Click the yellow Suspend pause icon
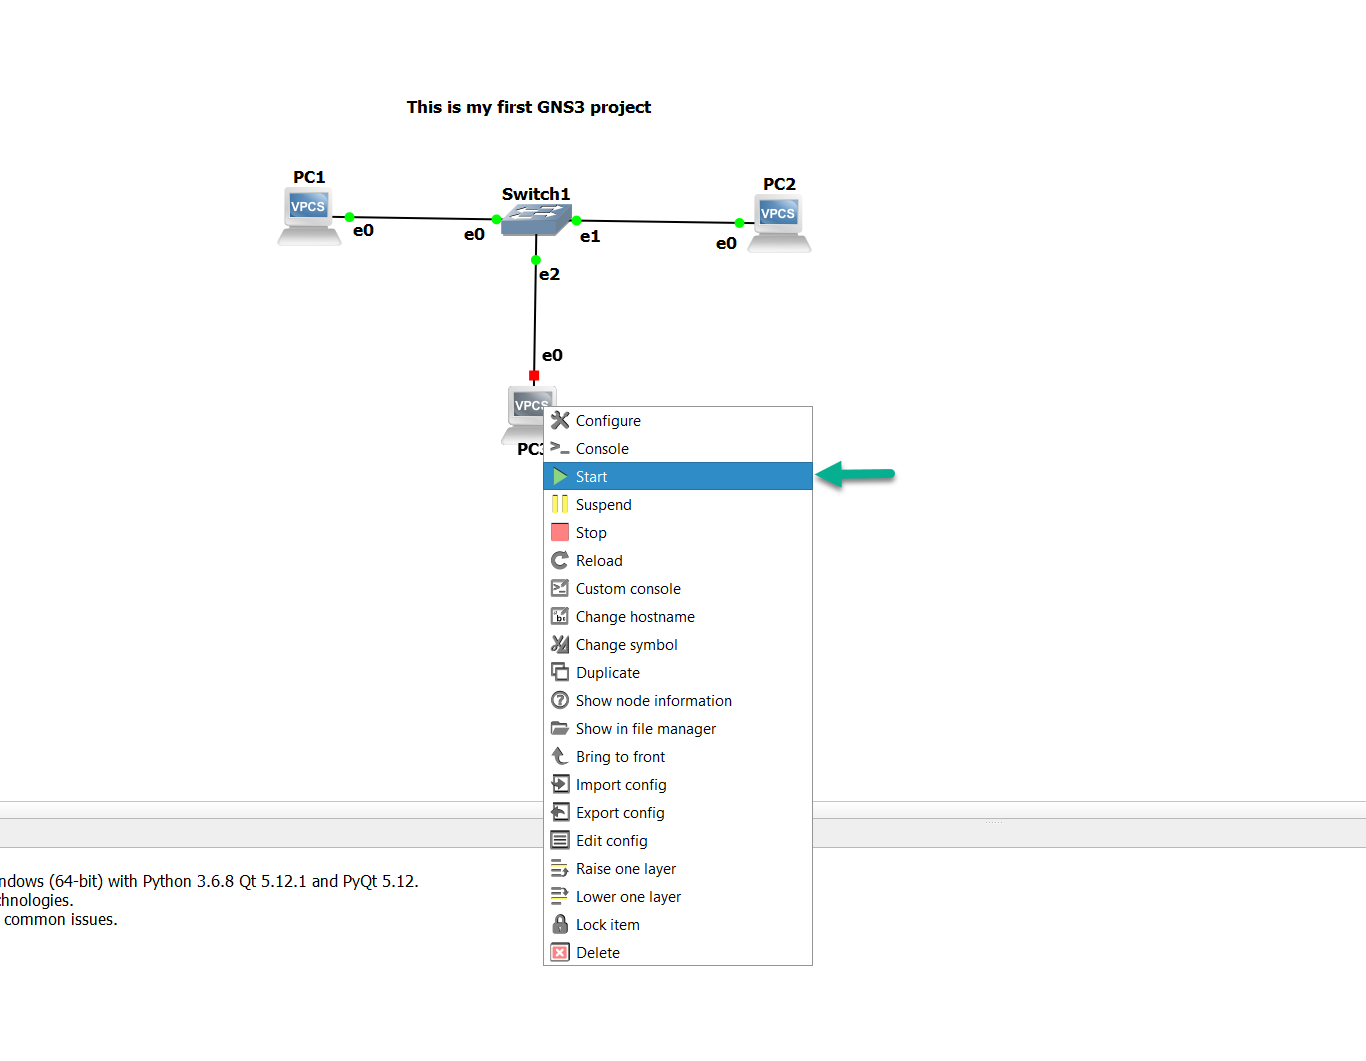 click(560, 504)
